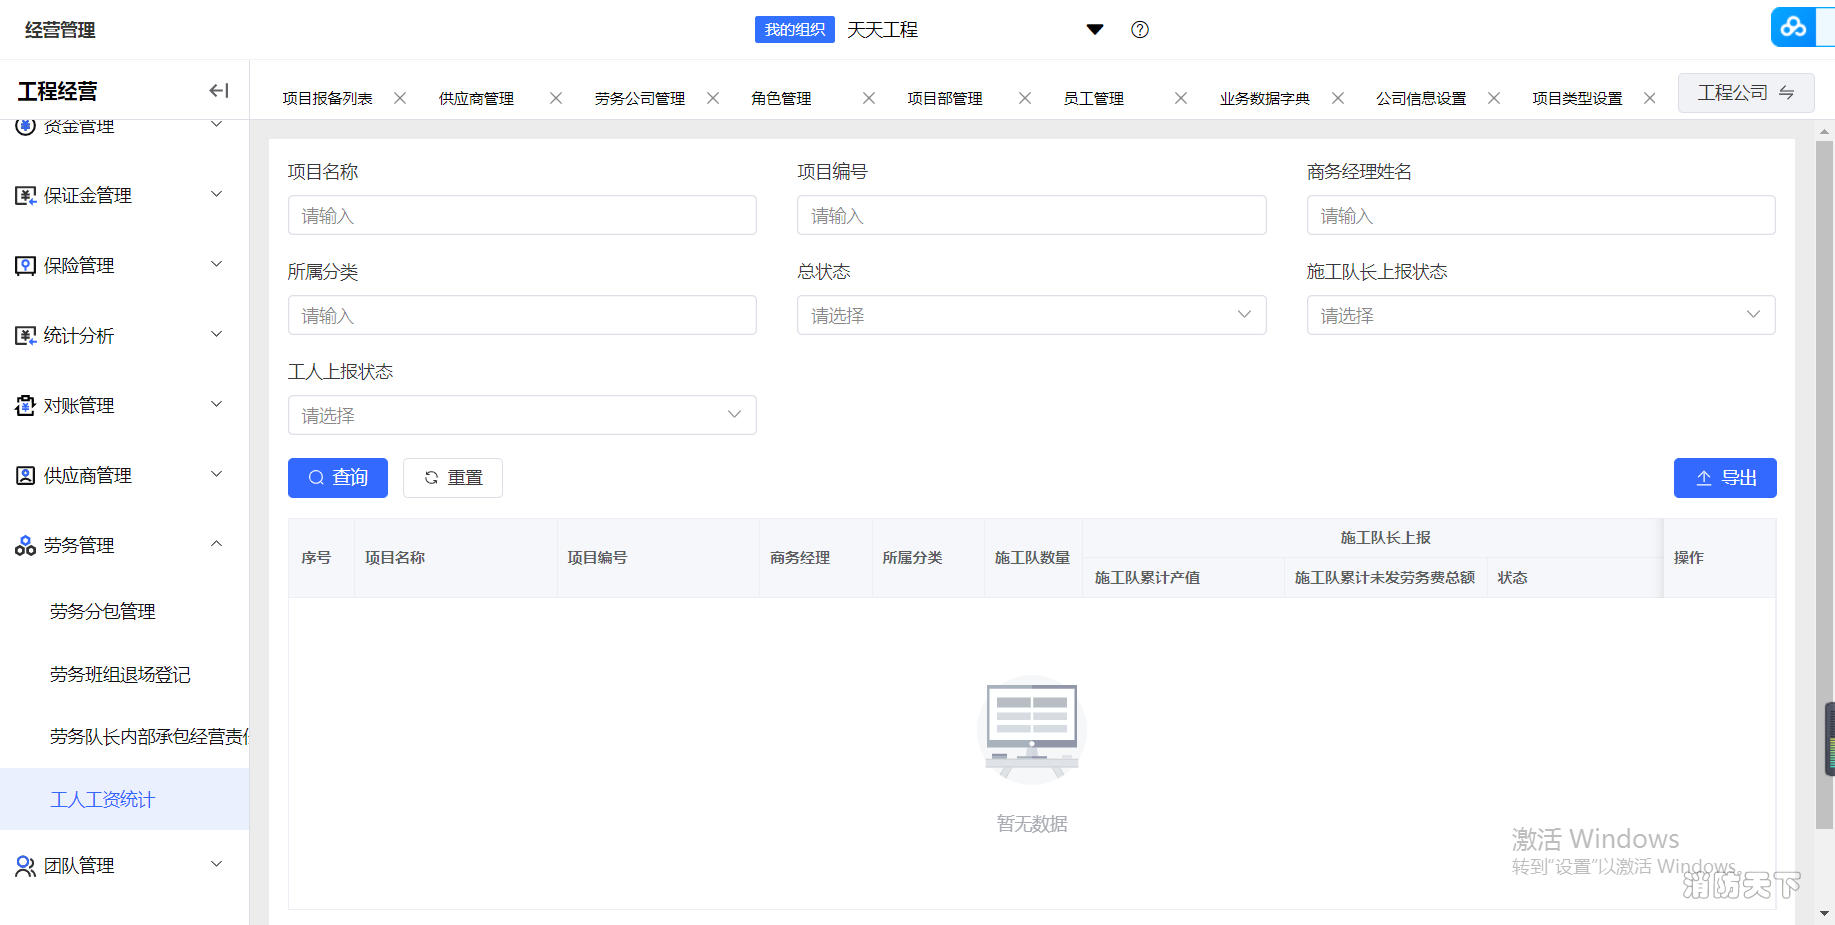Click the 团队管理 sidebar icon
The image size is (1835, 925).
click(x=25, y=866)
